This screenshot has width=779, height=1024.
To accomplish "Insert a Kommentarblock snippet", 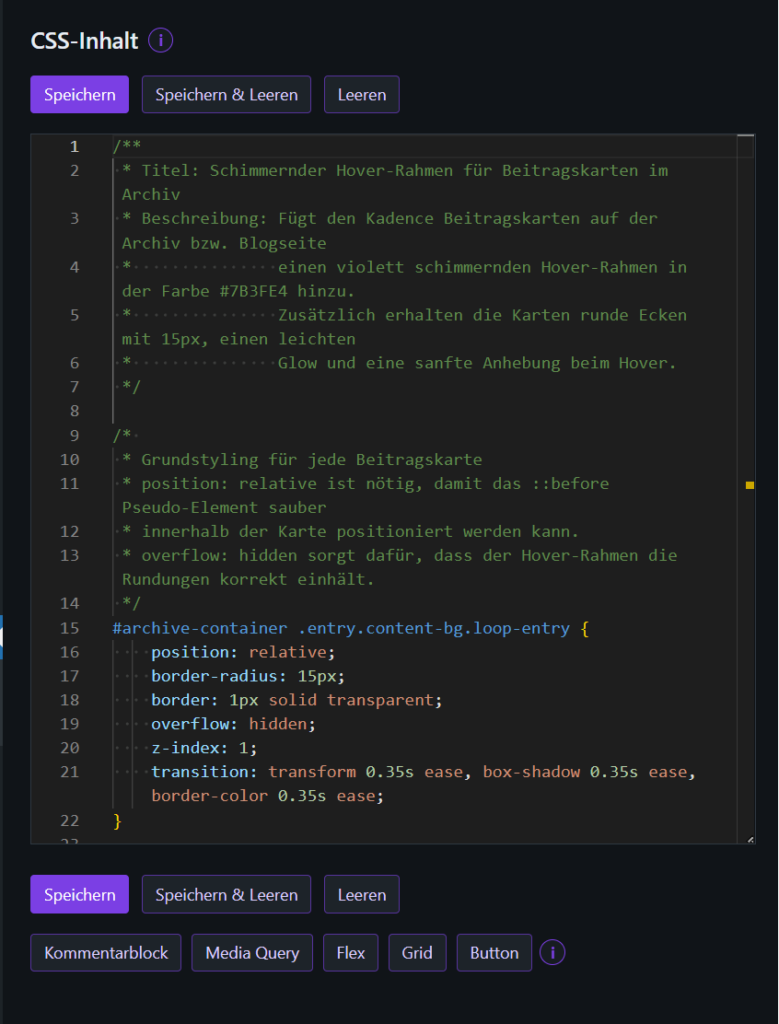I will tap(106, 952).
